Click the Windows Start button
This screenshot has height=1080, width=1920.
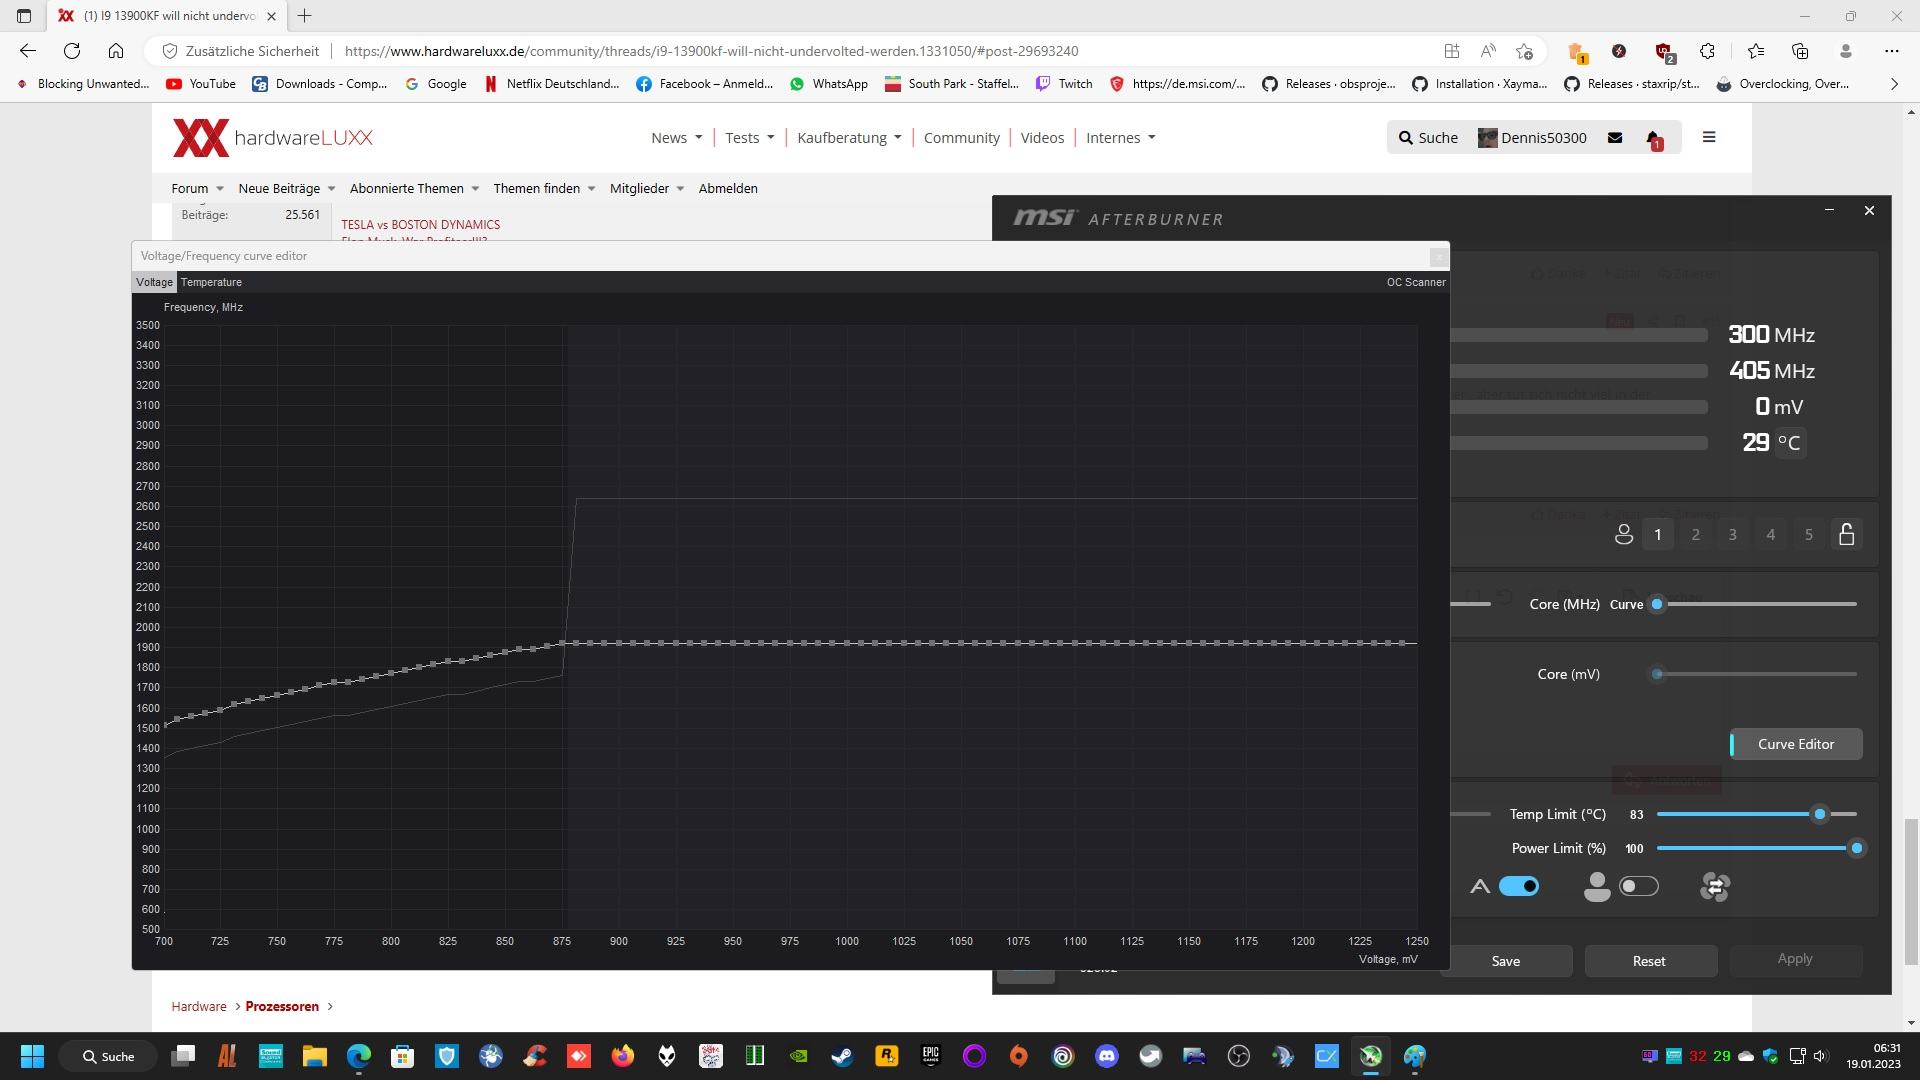pos(32,1056)
